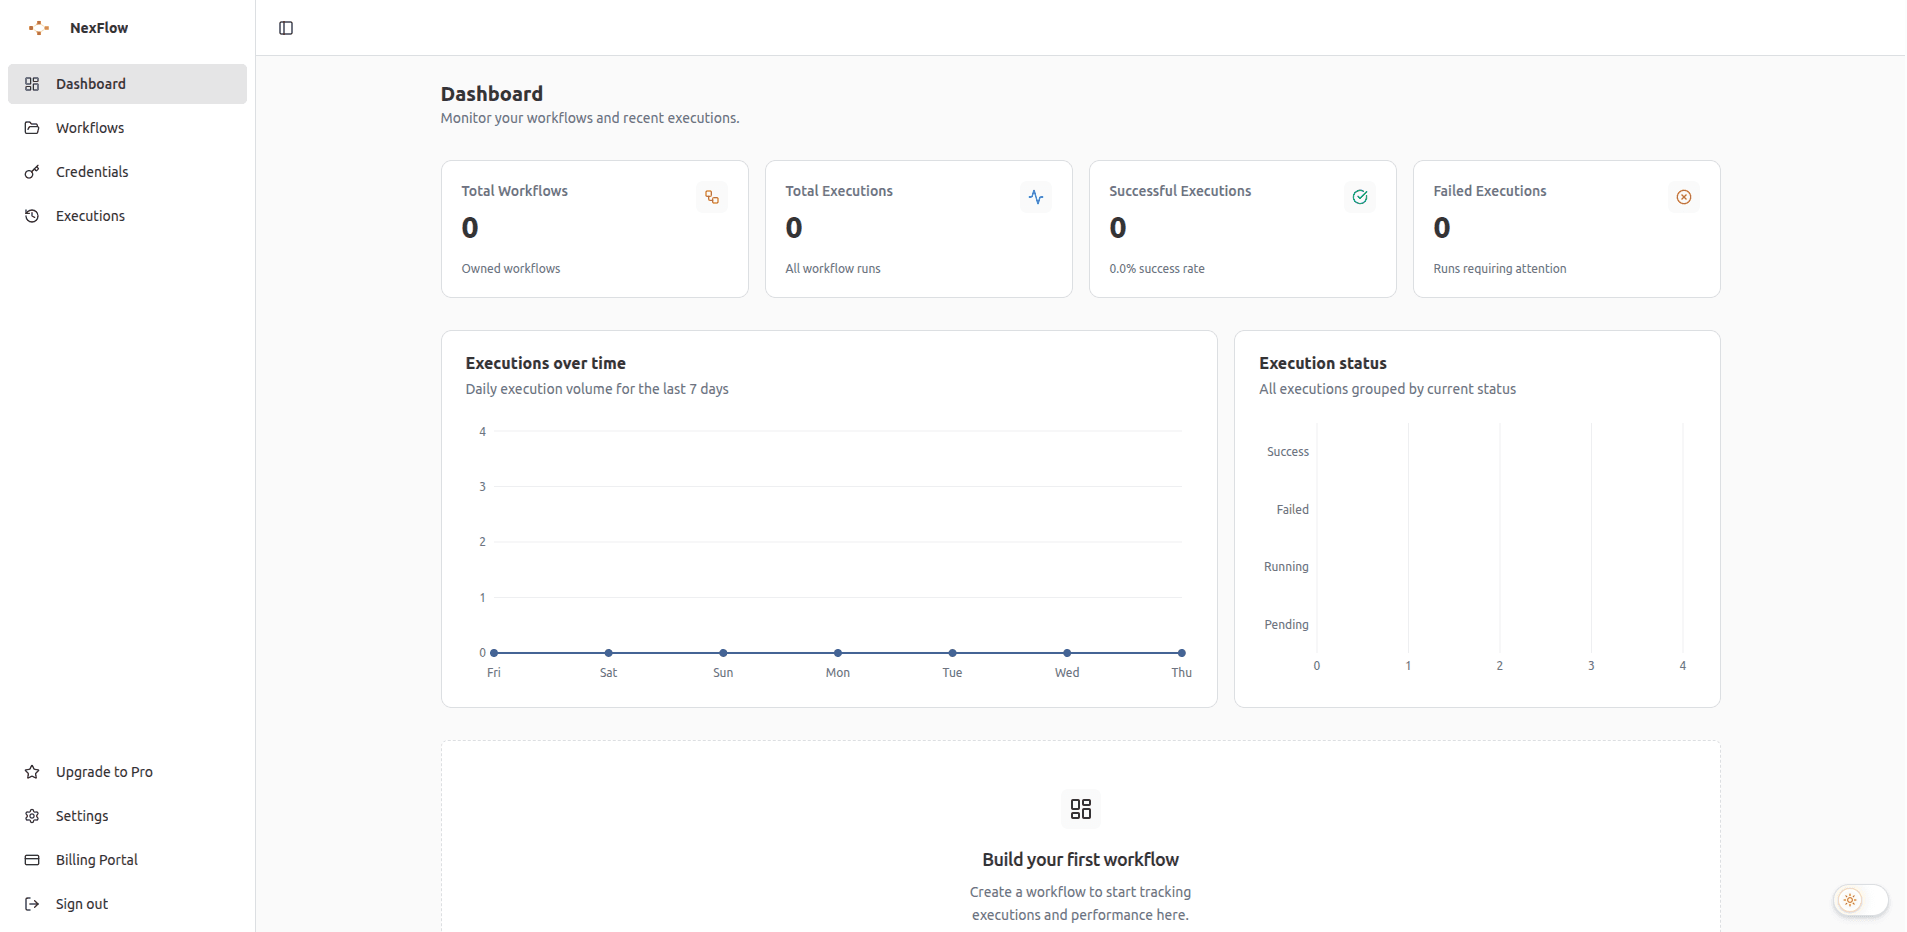Toggle the sidebar panel icon
Viewport: 1907px width, 932px height.
(x=286, y=28)
